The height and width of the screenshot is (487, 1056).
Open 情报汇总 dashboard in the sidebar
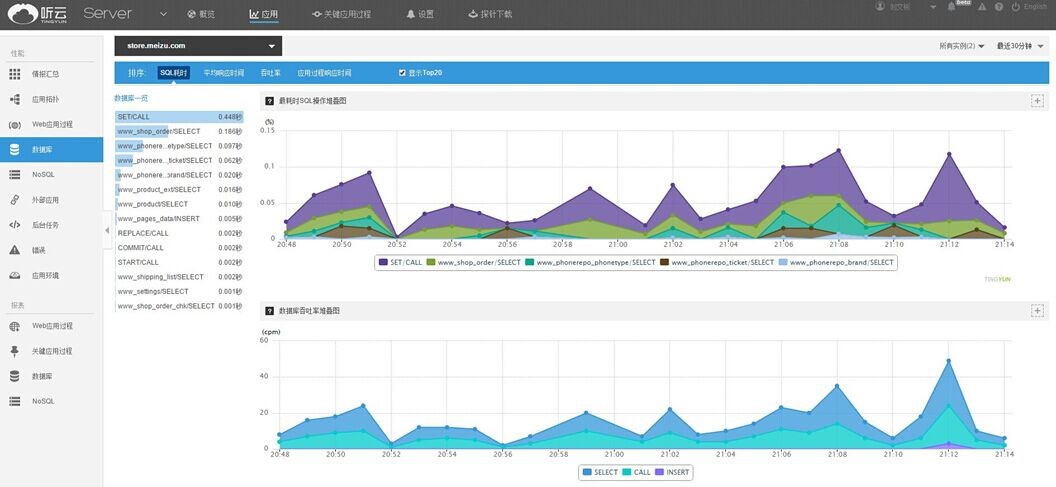pyautogui.click(x=45, y=74)
